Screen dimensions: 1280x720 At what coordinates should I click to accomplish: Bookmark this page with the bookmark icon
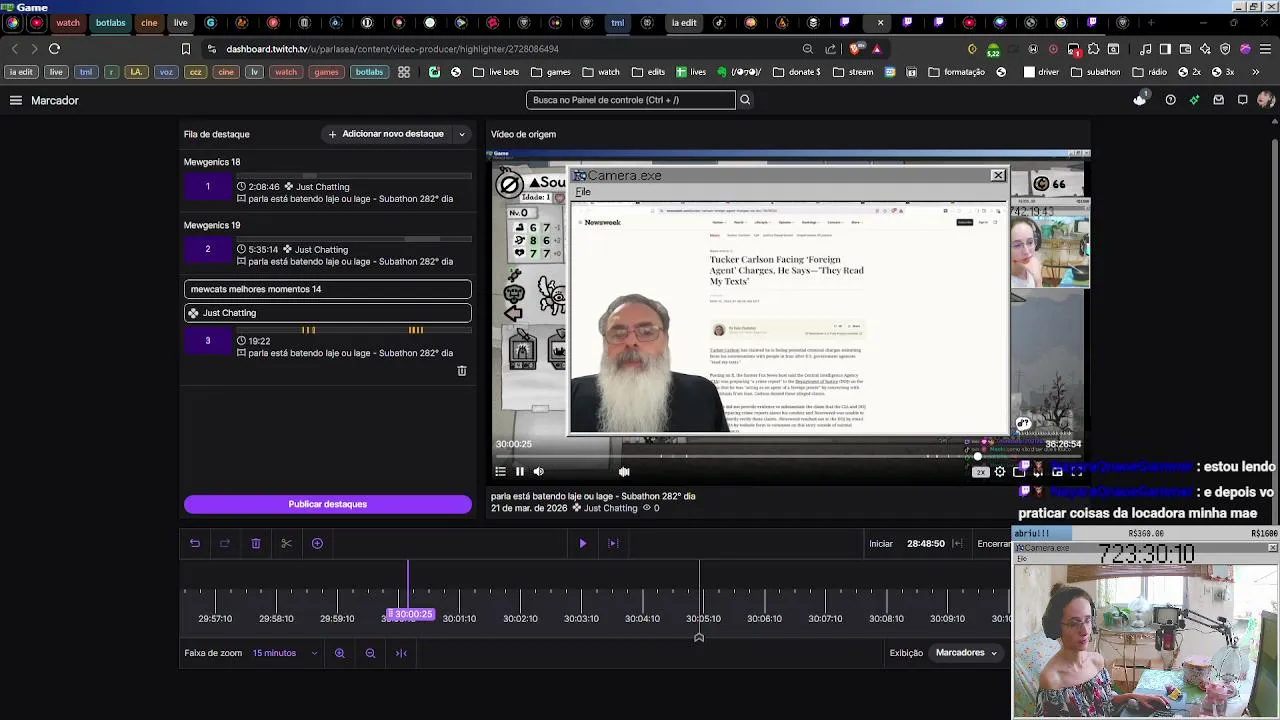coord(186,48)
